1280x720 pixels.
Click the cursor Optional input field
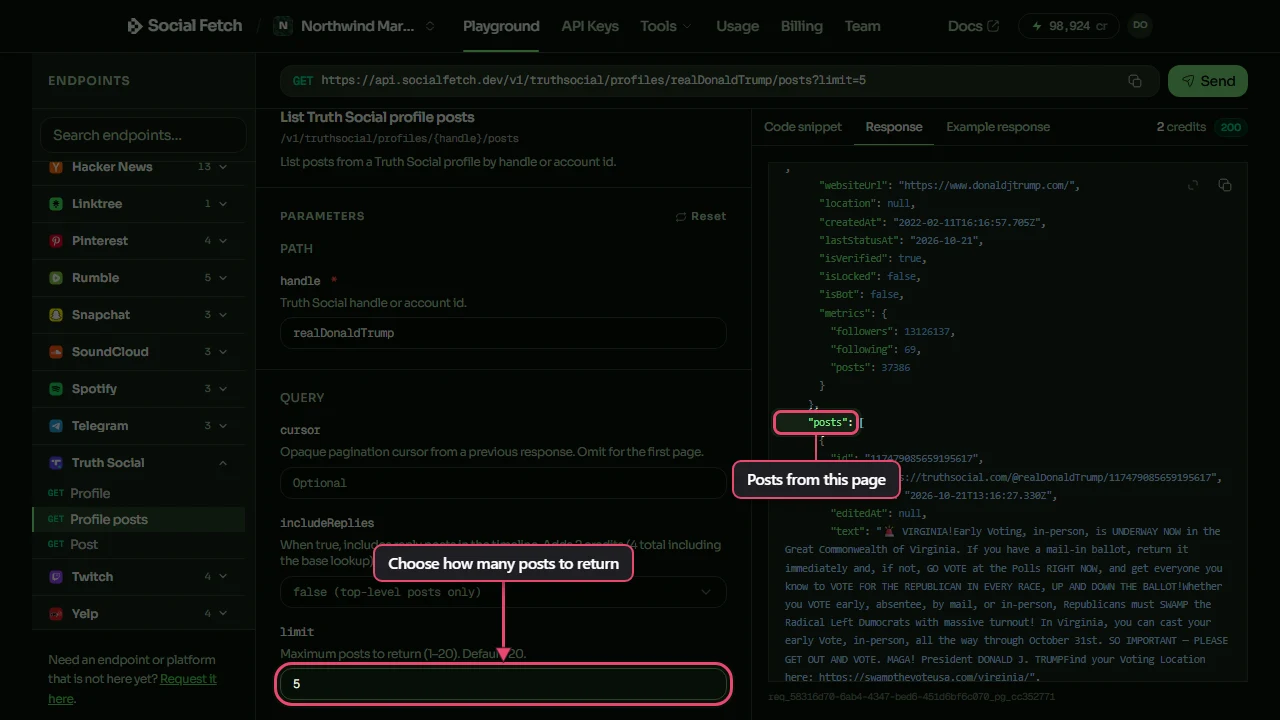point(503,483)
